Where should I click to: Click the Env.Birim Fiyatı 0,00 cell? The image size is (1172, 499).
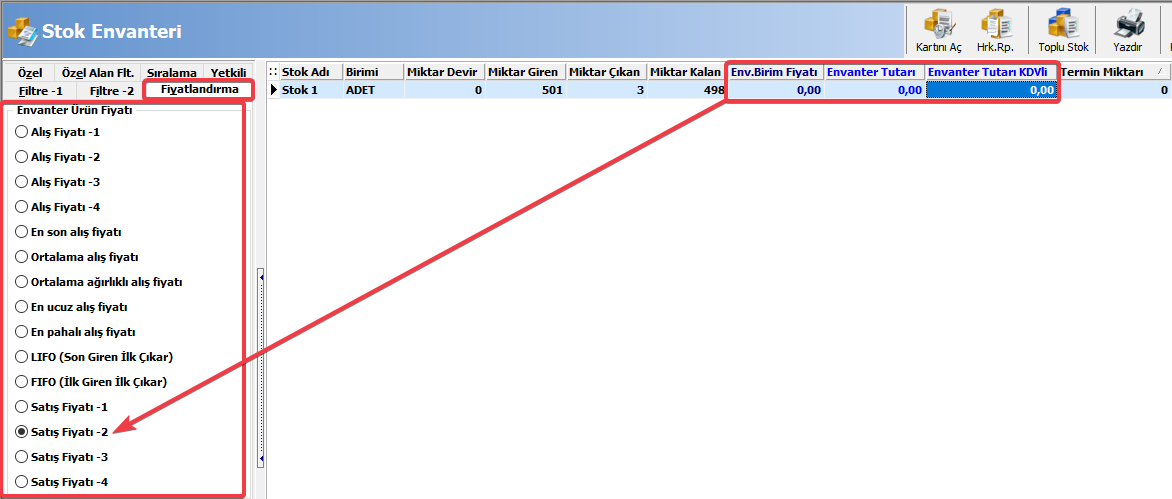click(x=775, y=90)
